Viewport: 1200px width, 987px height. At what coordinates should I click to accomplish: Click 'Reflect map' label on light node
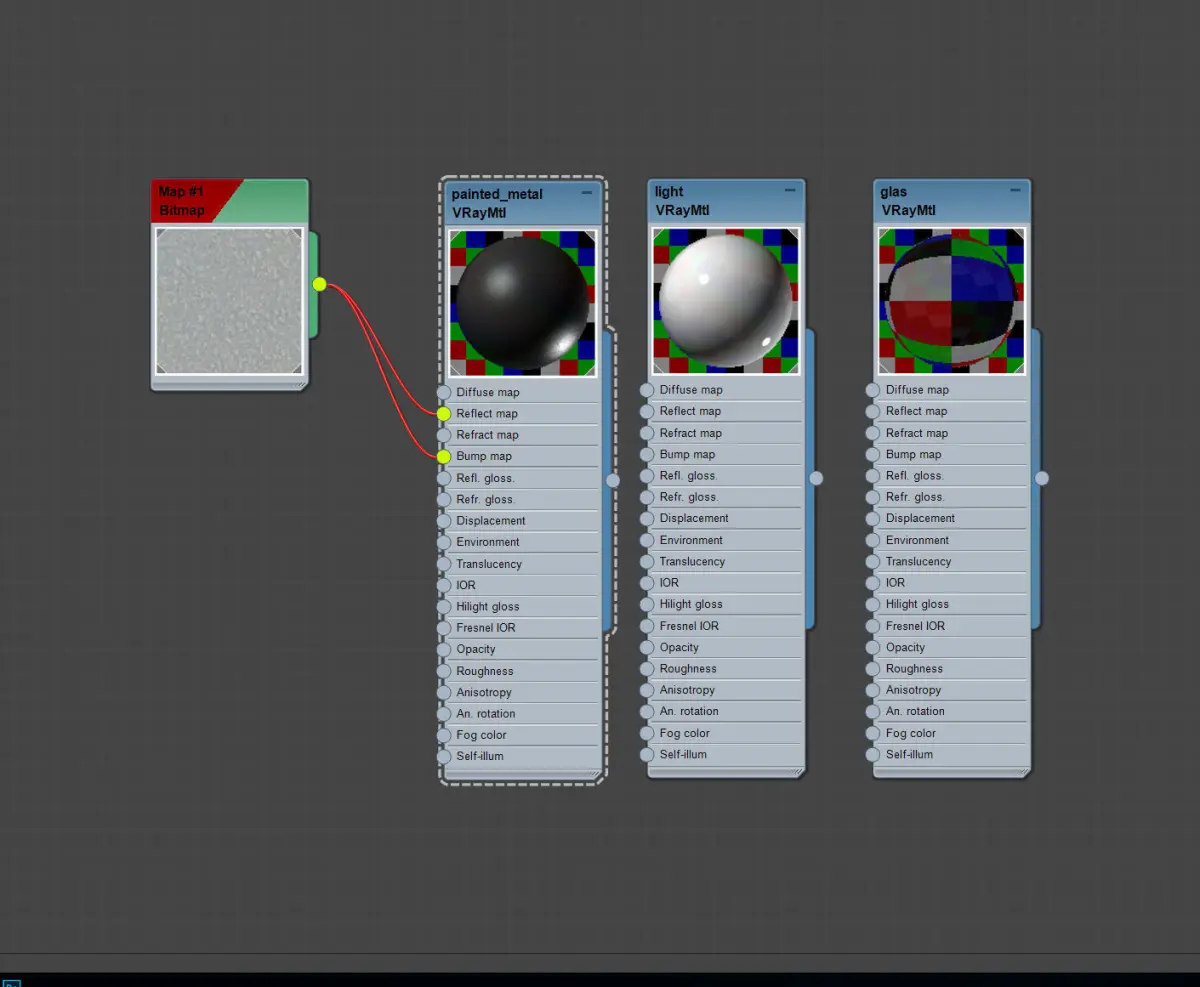point(690,411)
